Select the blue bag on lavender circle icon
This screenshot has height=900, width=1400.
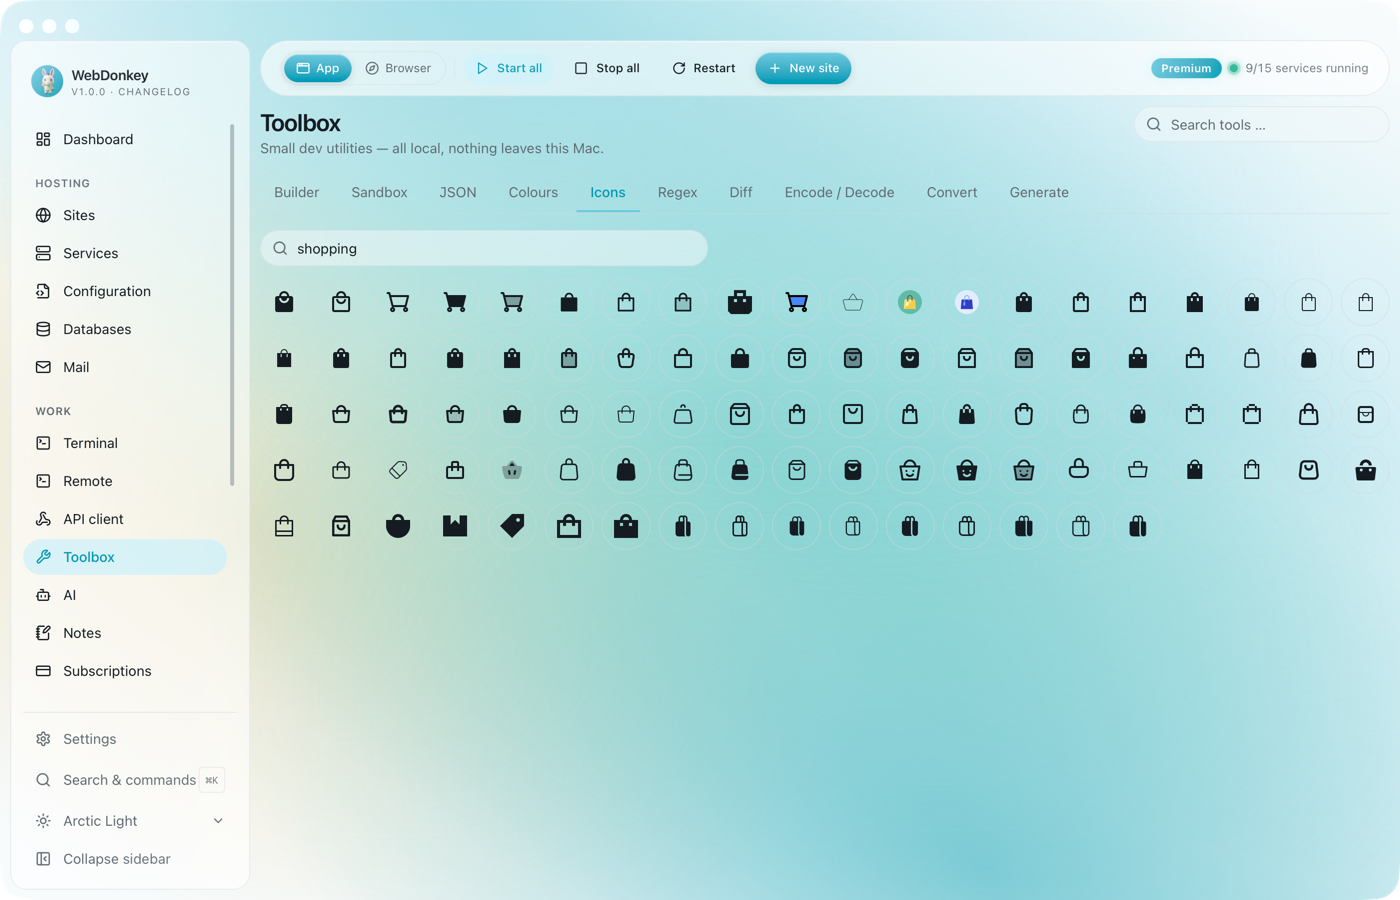pyautogui.click(x=967, y=302)
